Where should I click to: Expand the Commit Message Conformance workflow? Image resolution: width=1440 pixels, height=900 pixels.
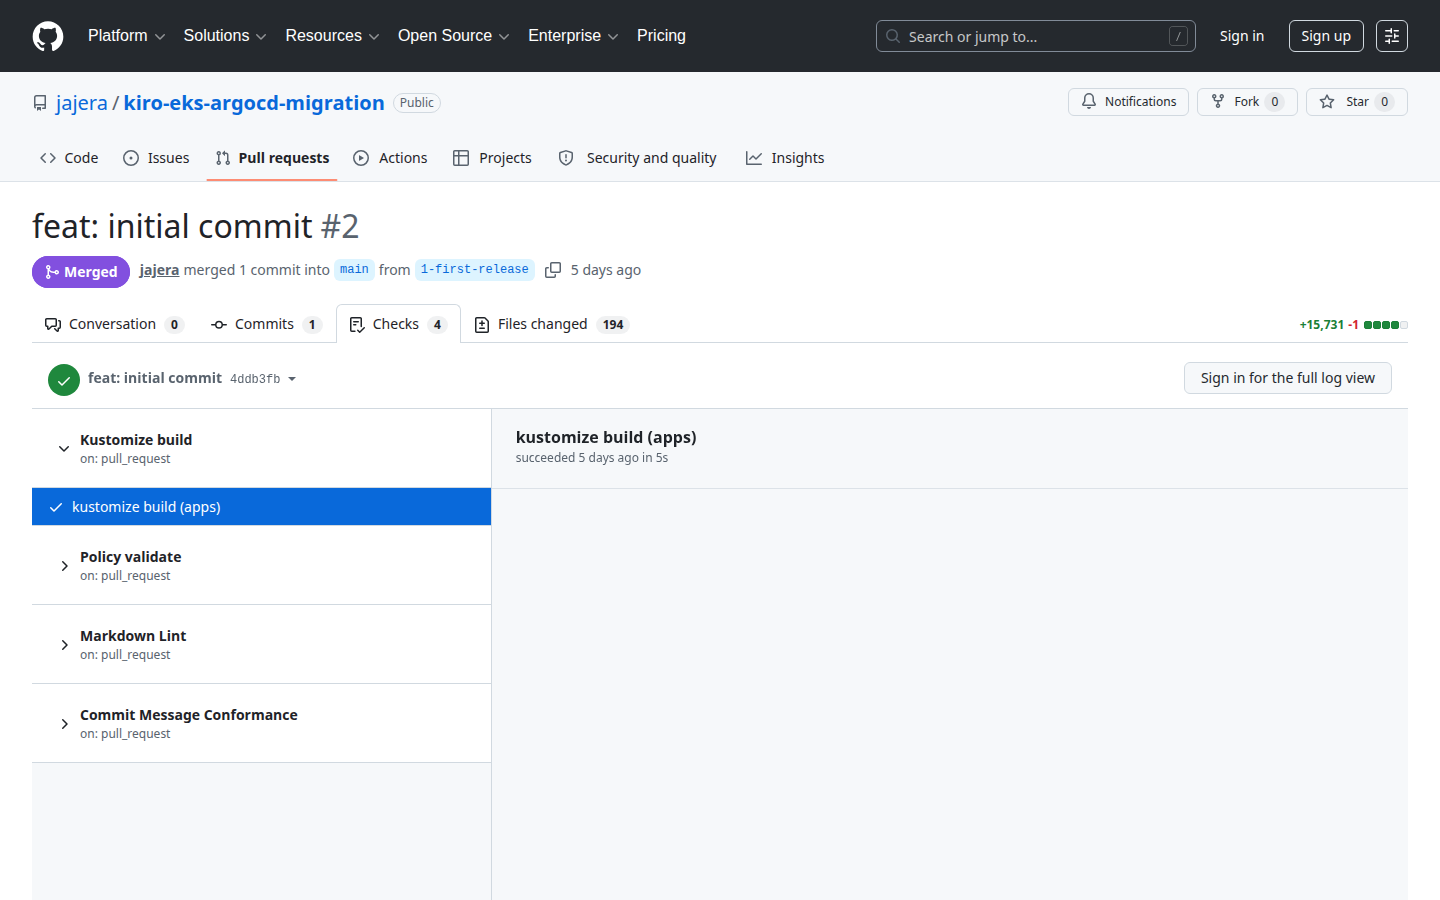pyautogui.click(x=261, y=724)
